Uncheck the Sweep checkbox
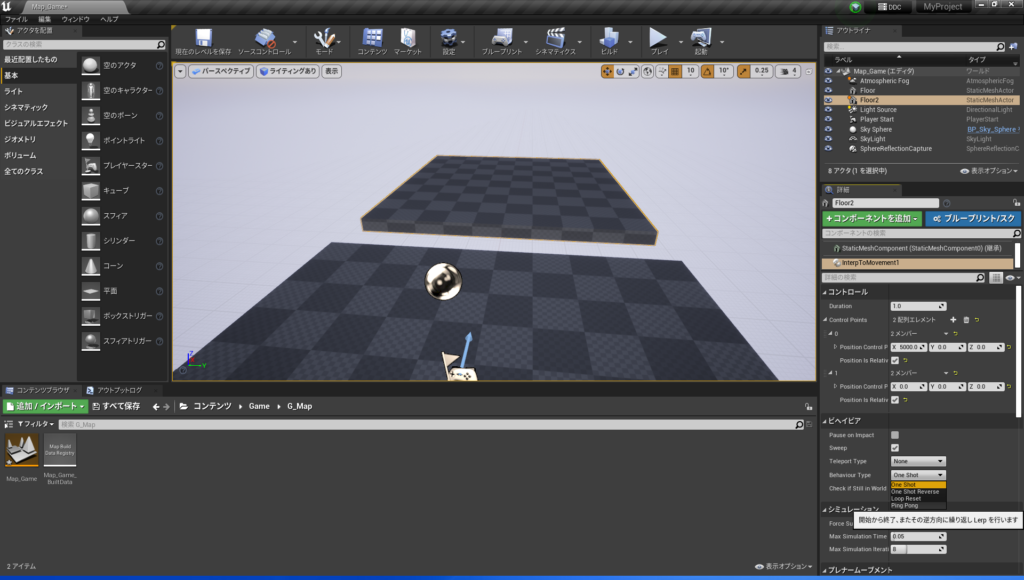The height and width of the screenshot is (580, 1024). (x=895, y=448)
